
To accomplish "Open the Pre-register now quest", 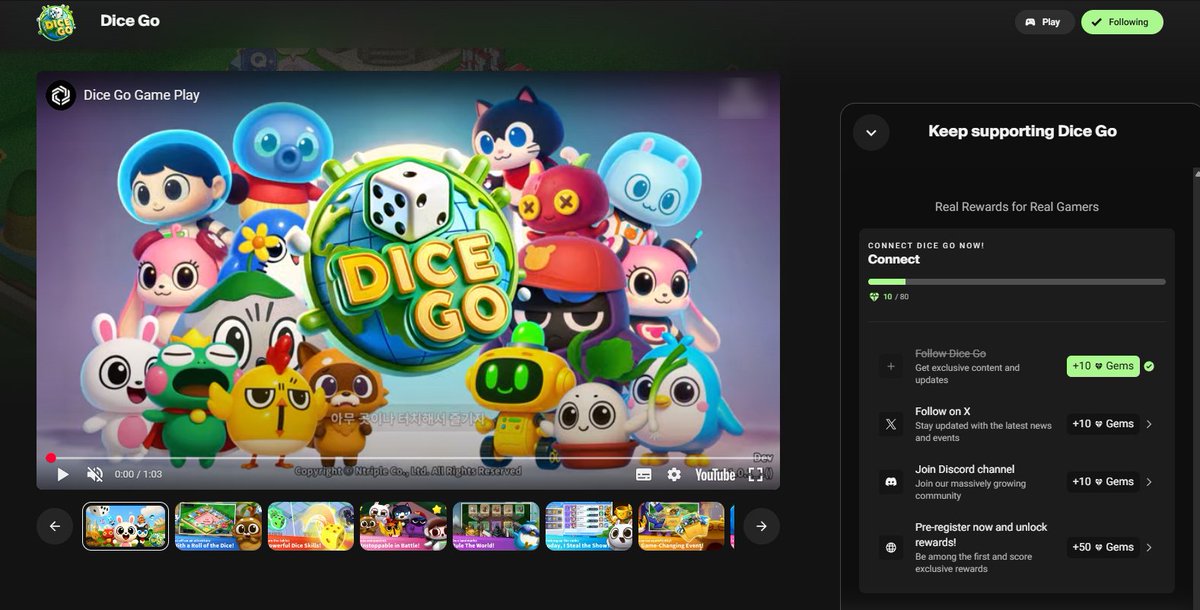I will click(x=1017, y=547).
